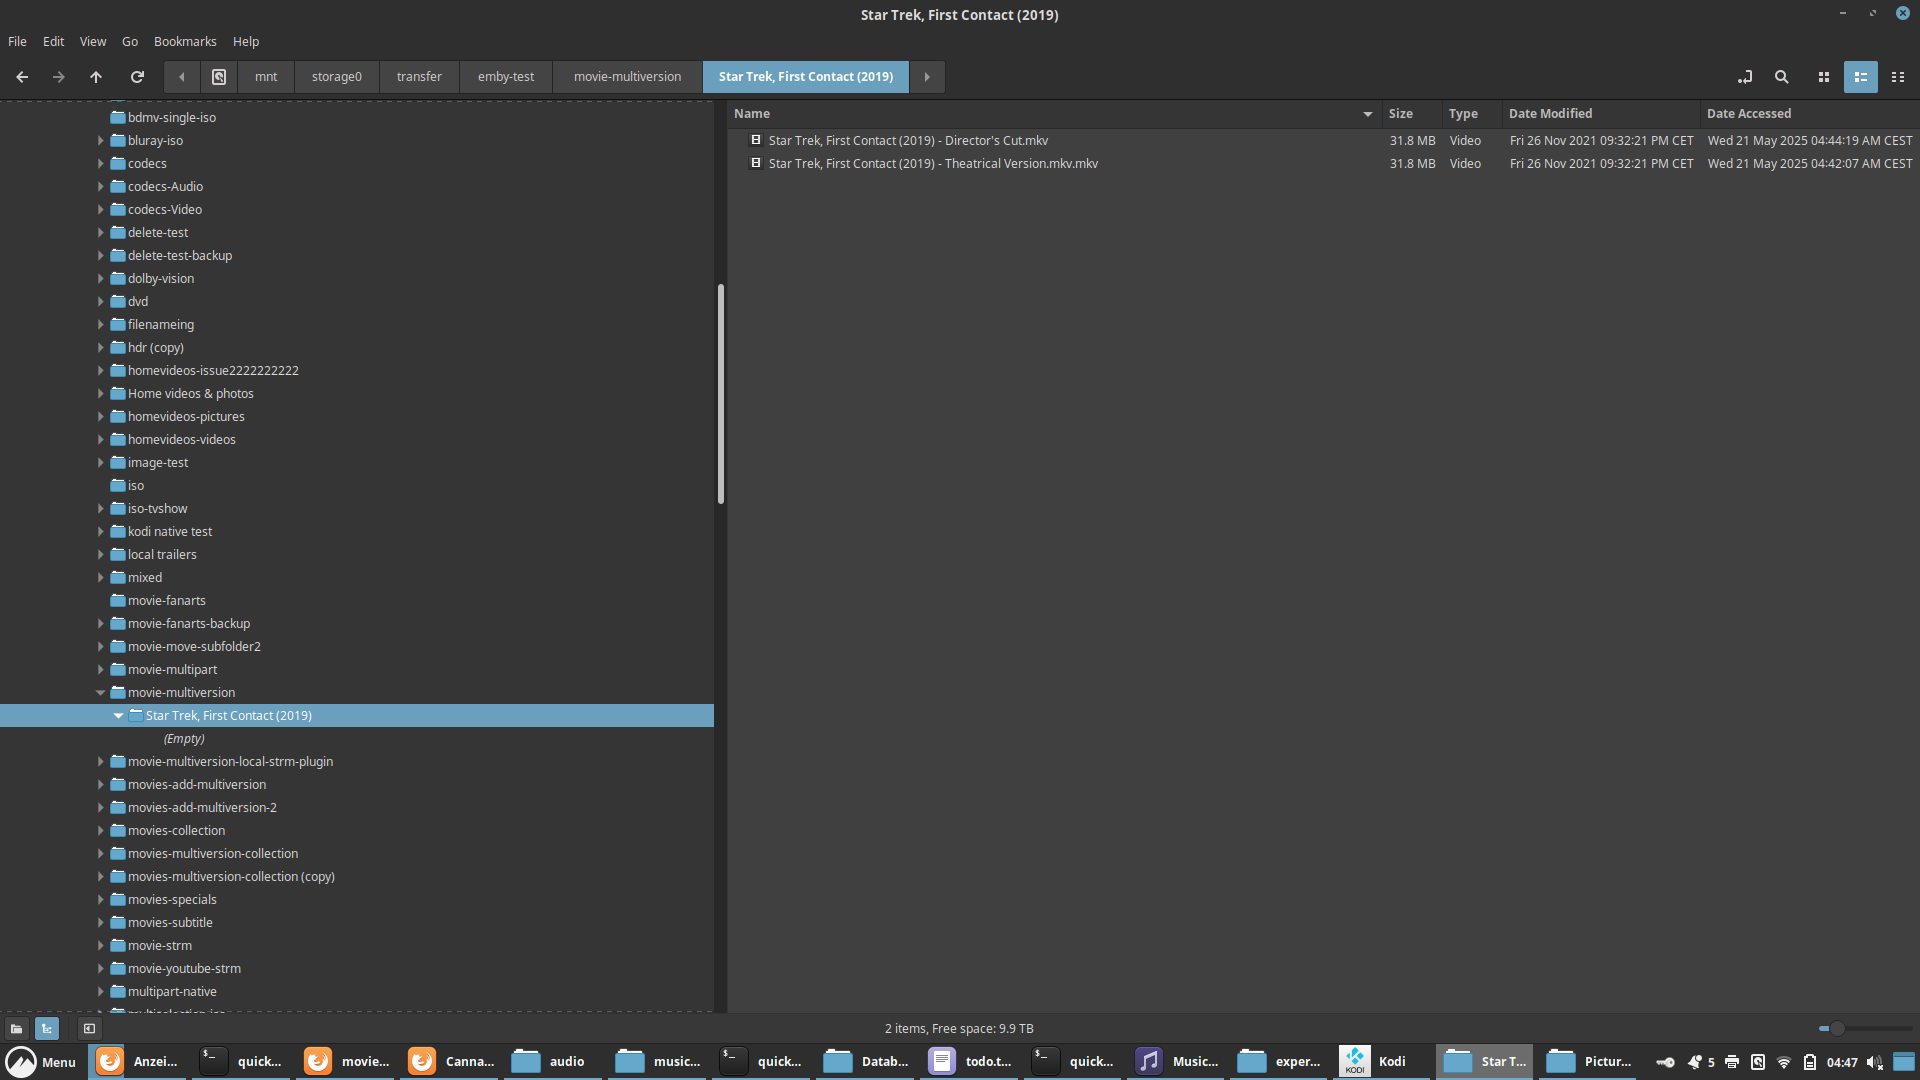Open the View menu
1920x1080 pixels.
pos(92,41)
